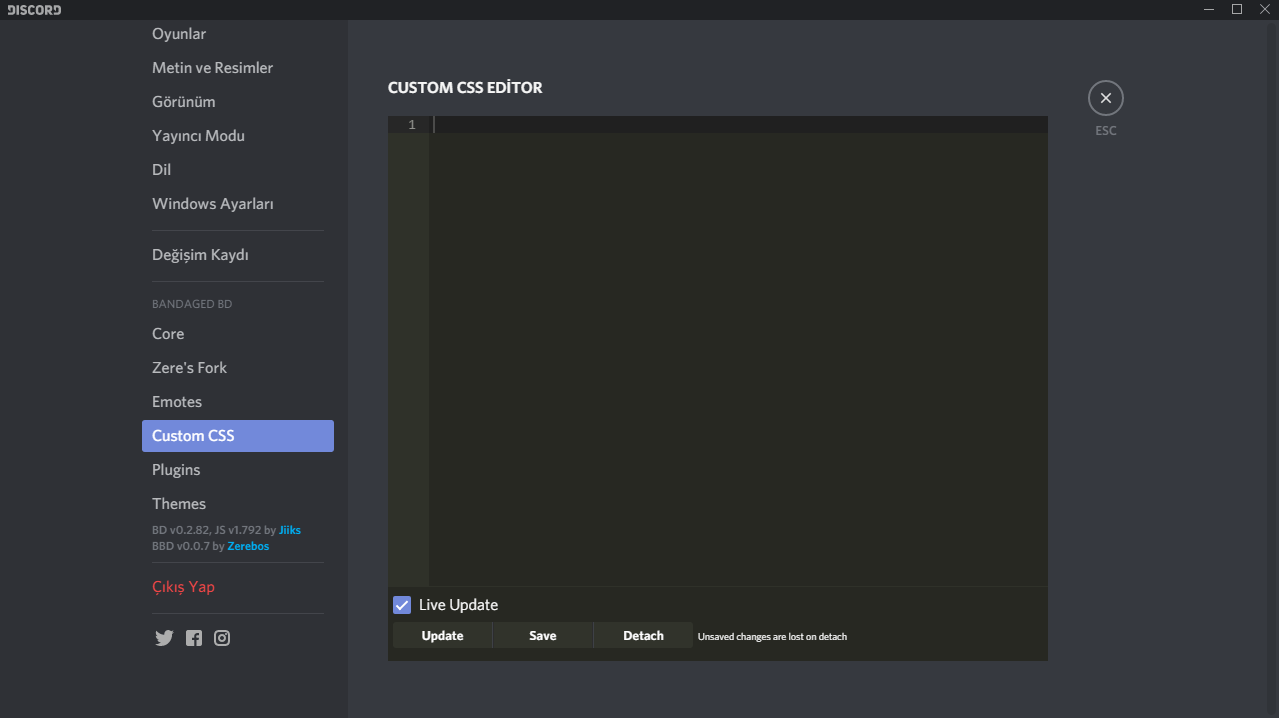The height and width of the screenshot is (718, 1279).
Task: Select Yayıncı Modu in sidebar
Action: (238, 136)
